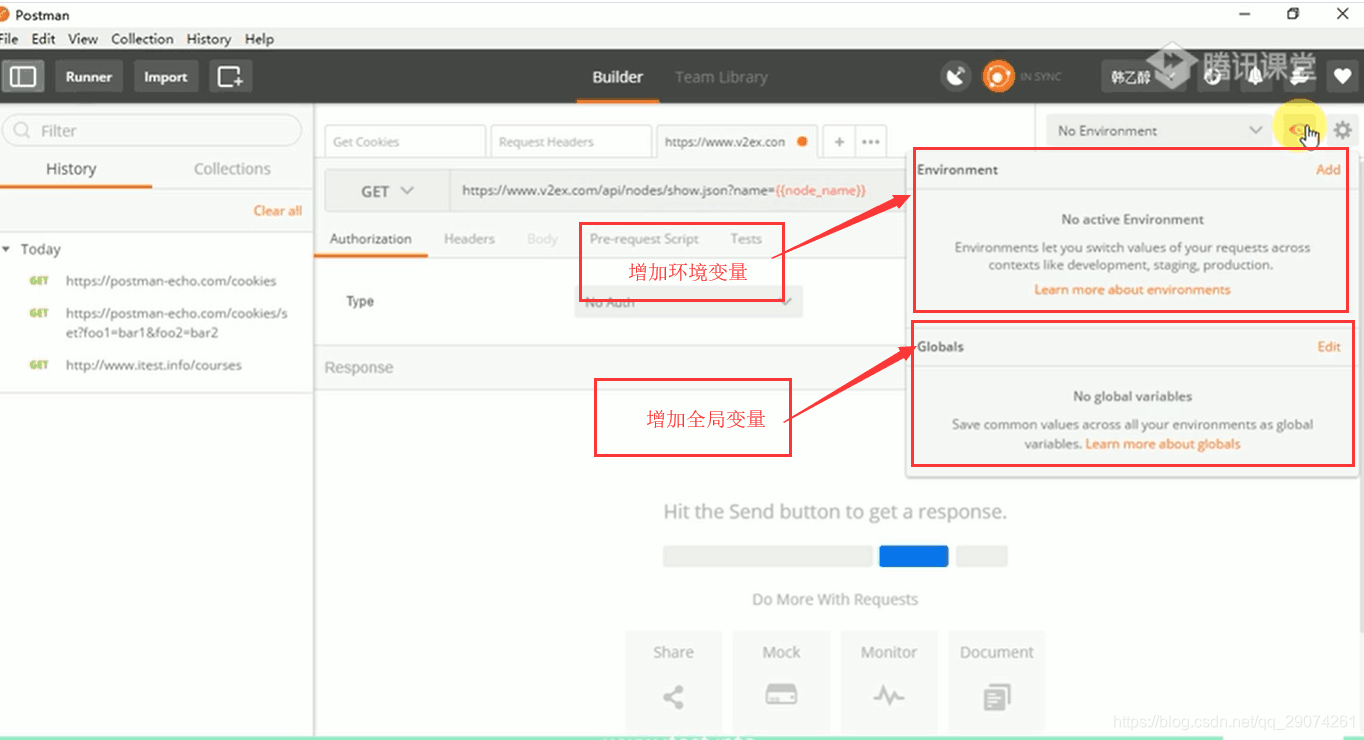
Task: Select the Collections sidebar tab
Action: (232, 169)
